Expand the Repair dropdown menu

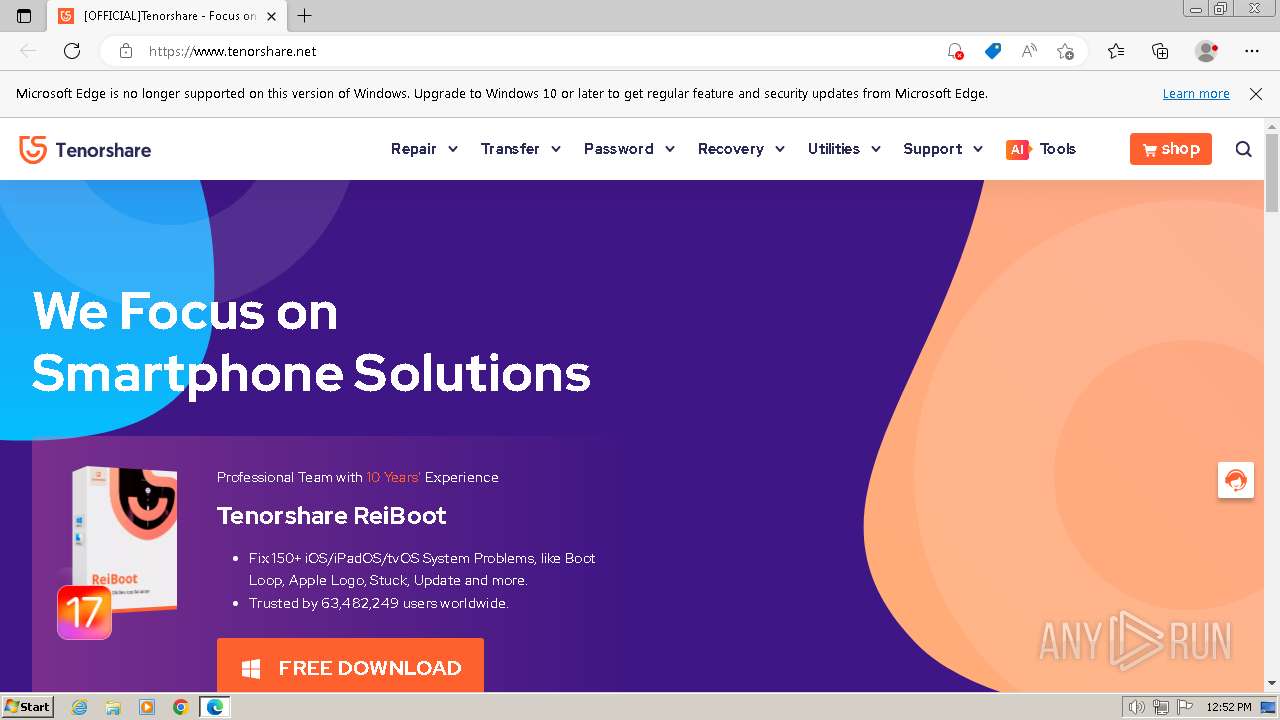pos(424,149)
